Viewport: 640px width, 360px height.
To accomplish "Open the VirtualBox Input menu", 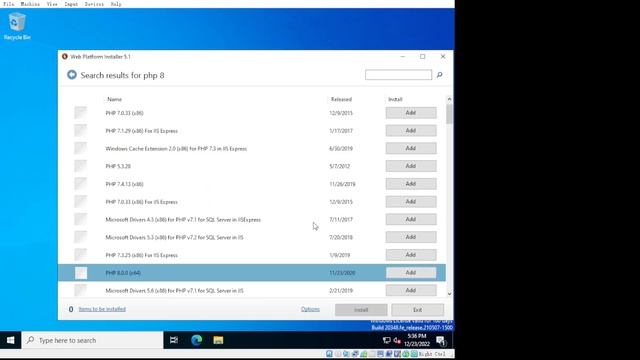I will point(71,4).
